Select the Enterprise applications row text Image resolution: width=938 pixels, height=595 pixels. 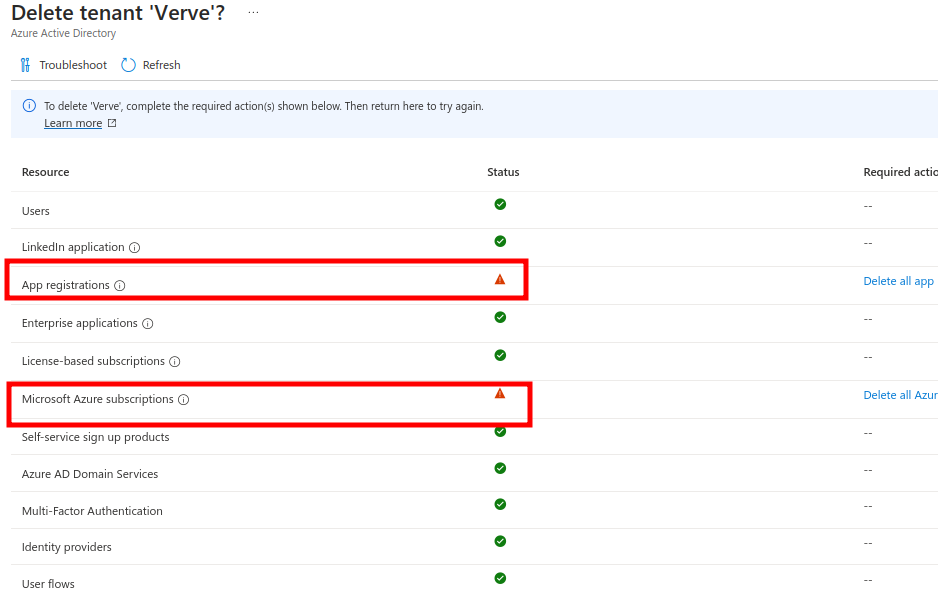[x=80, y=324]
